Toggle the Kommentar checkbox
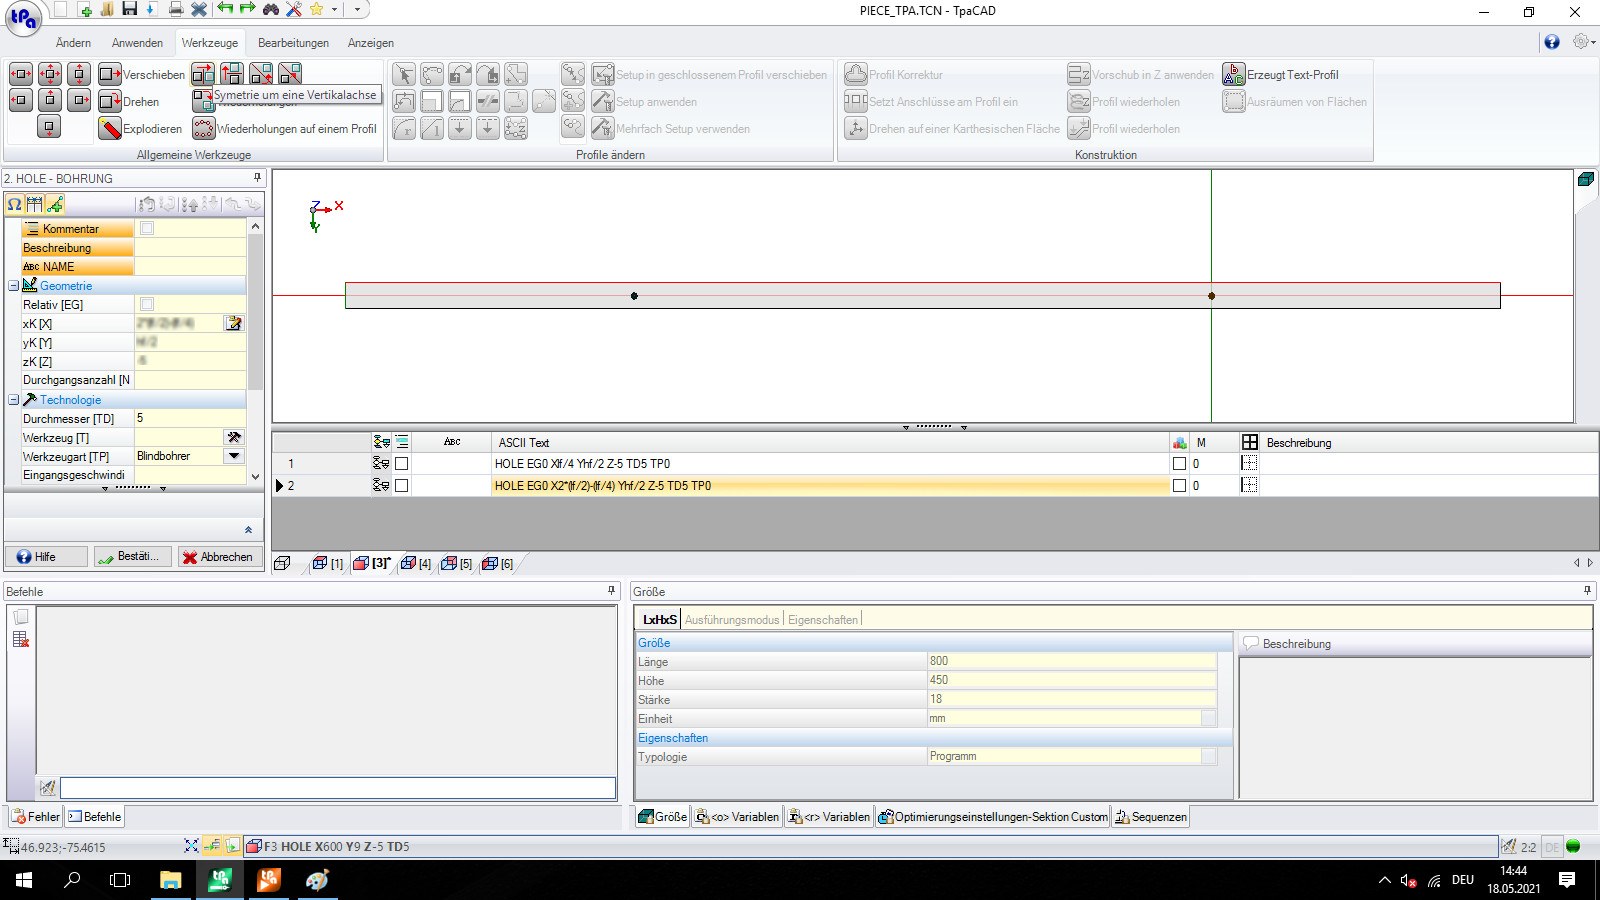 147,228
